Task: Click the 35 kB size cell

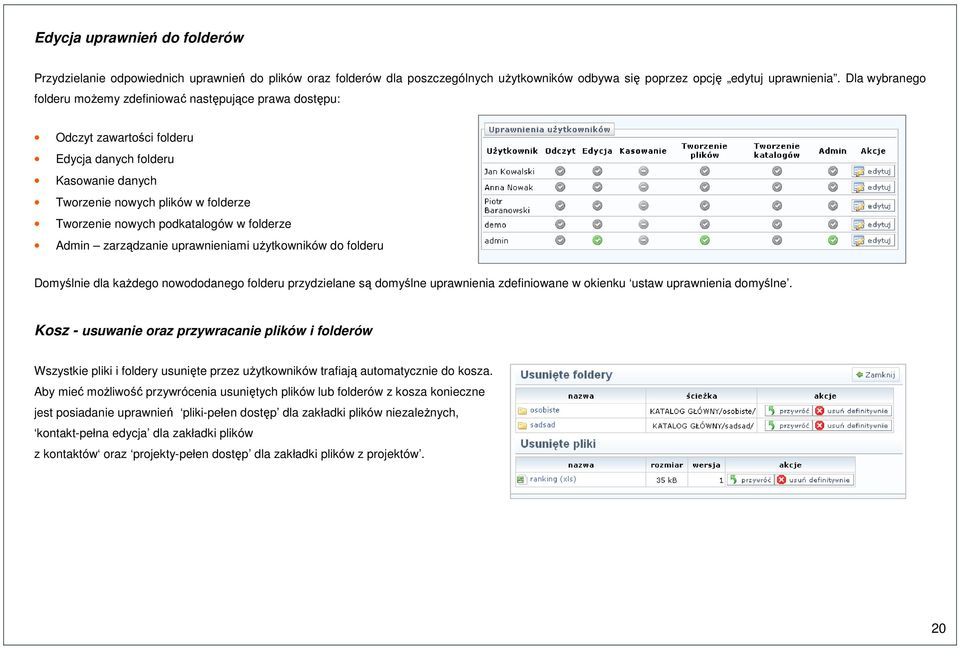Action: (x=667, y=480)
